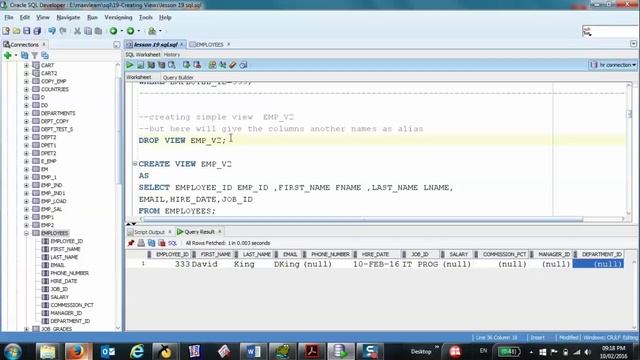Click the Rollback icon in worksheet toolbar
640x360 pixels.
[197, 65]
